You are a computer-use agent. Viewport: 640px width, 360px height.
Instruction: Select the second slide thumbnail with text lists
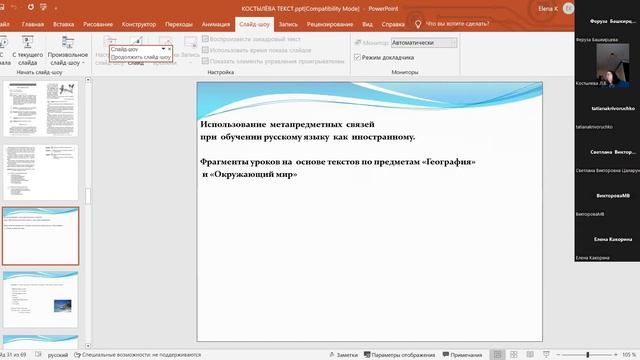(40, 172)
